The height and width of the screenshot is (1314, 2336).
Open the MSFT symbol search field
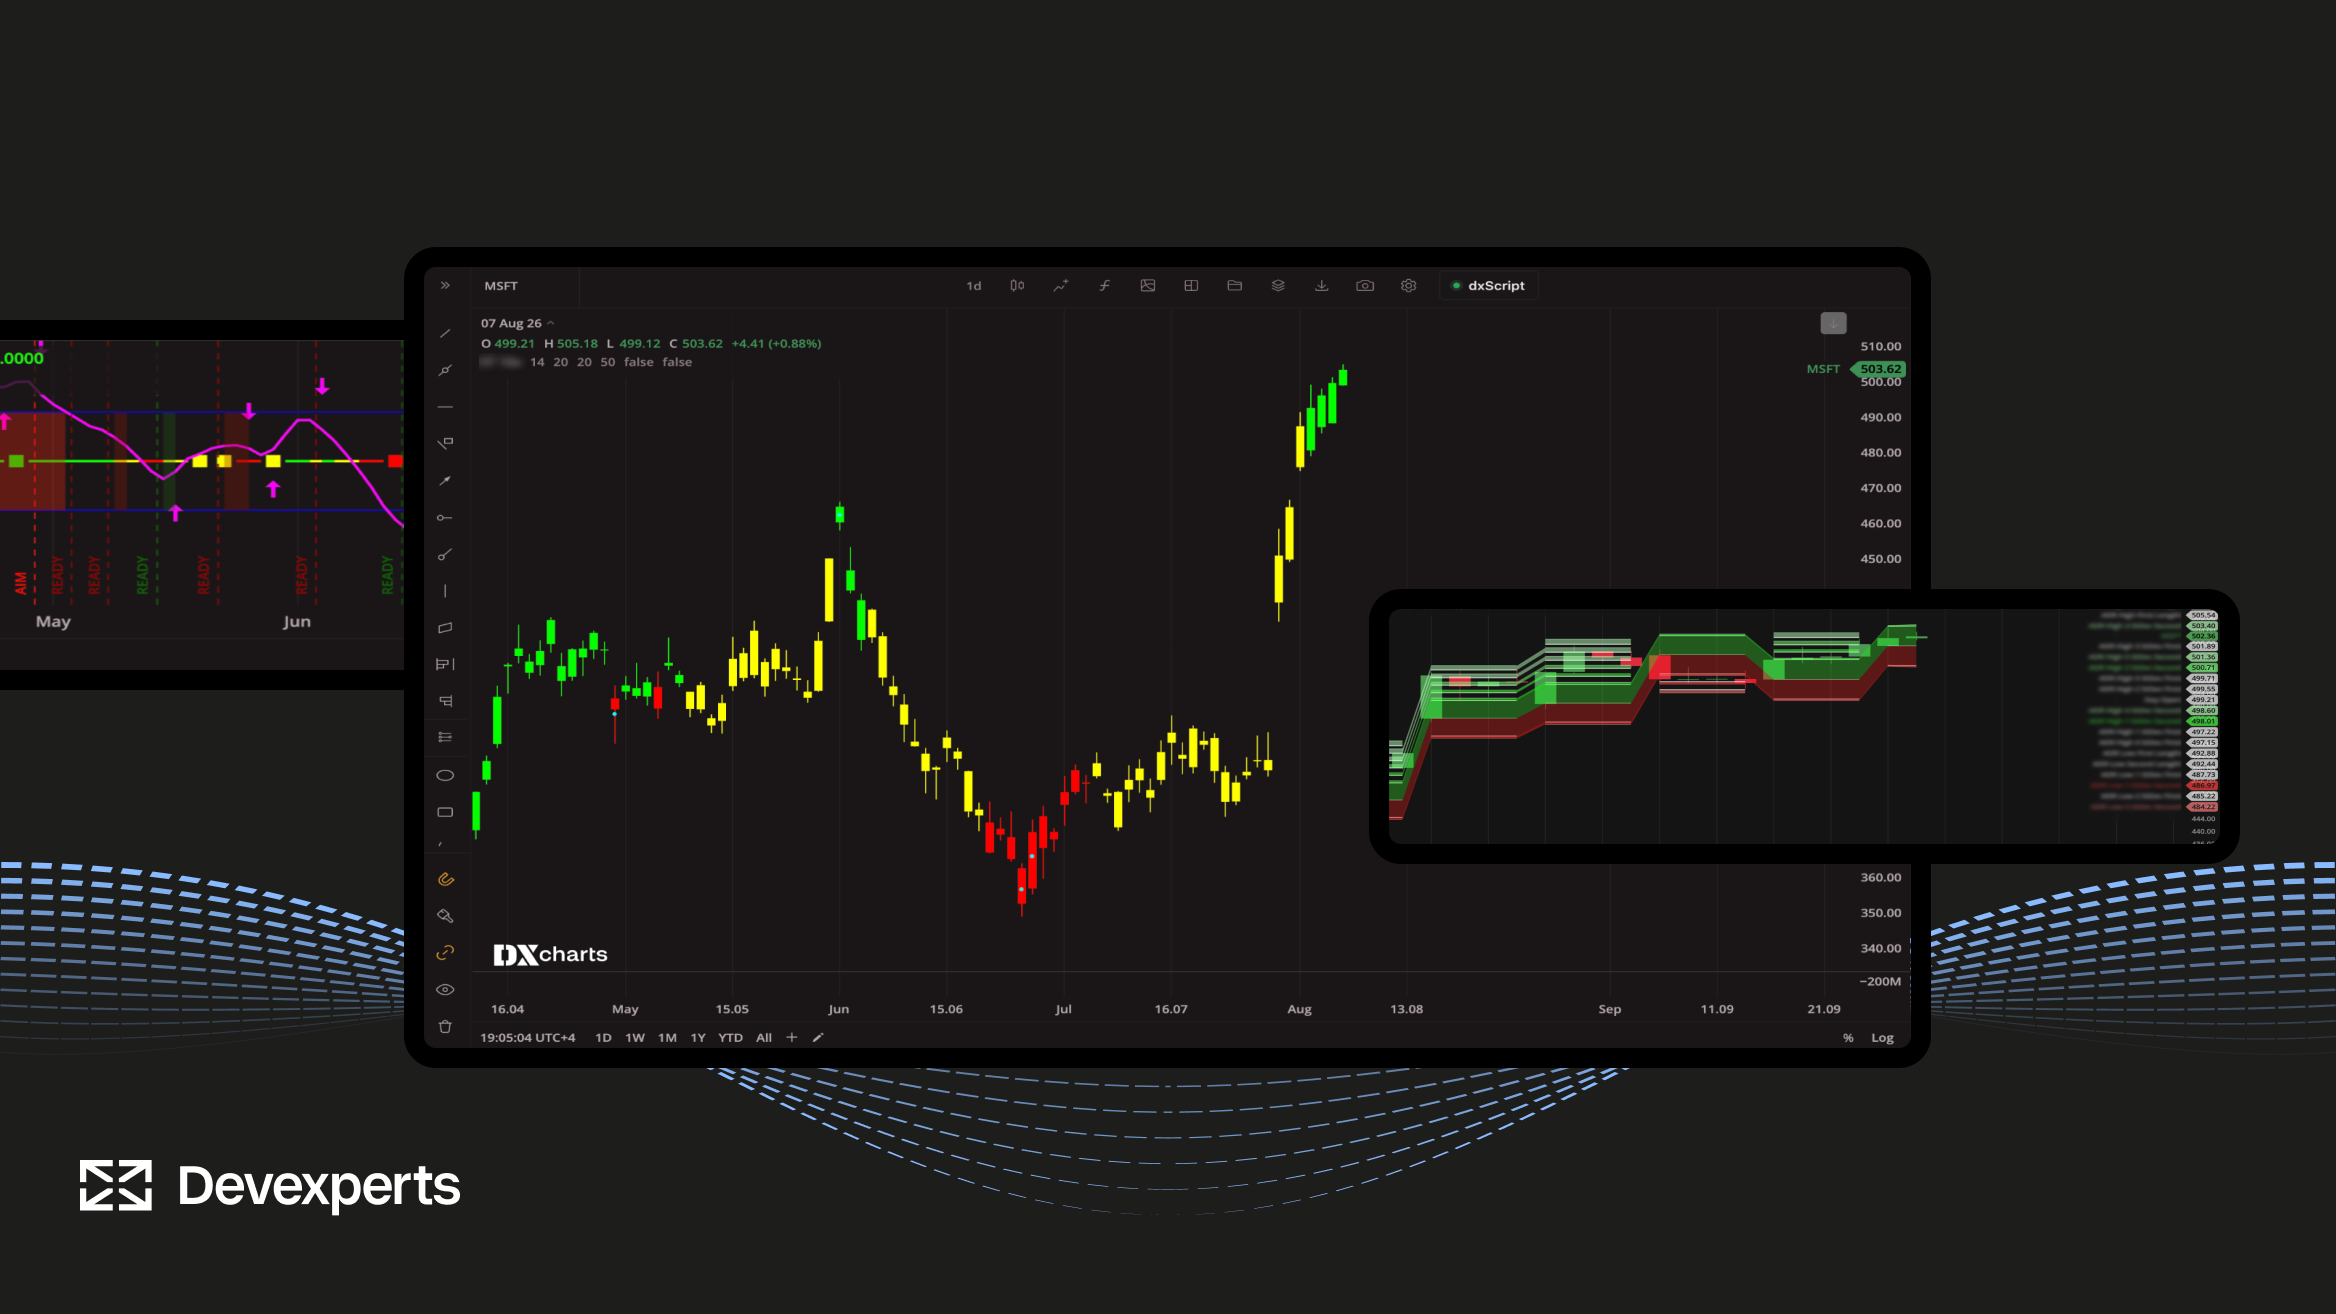pos(526,286)
